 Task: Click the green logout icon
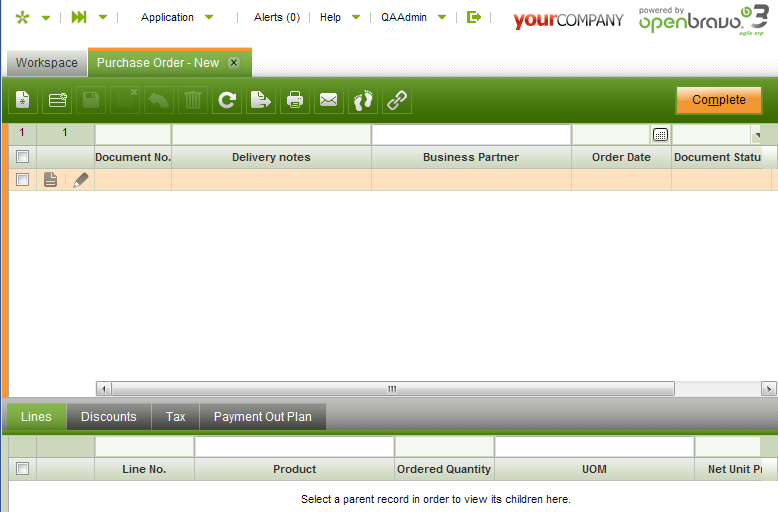click(x=474, y=17)
